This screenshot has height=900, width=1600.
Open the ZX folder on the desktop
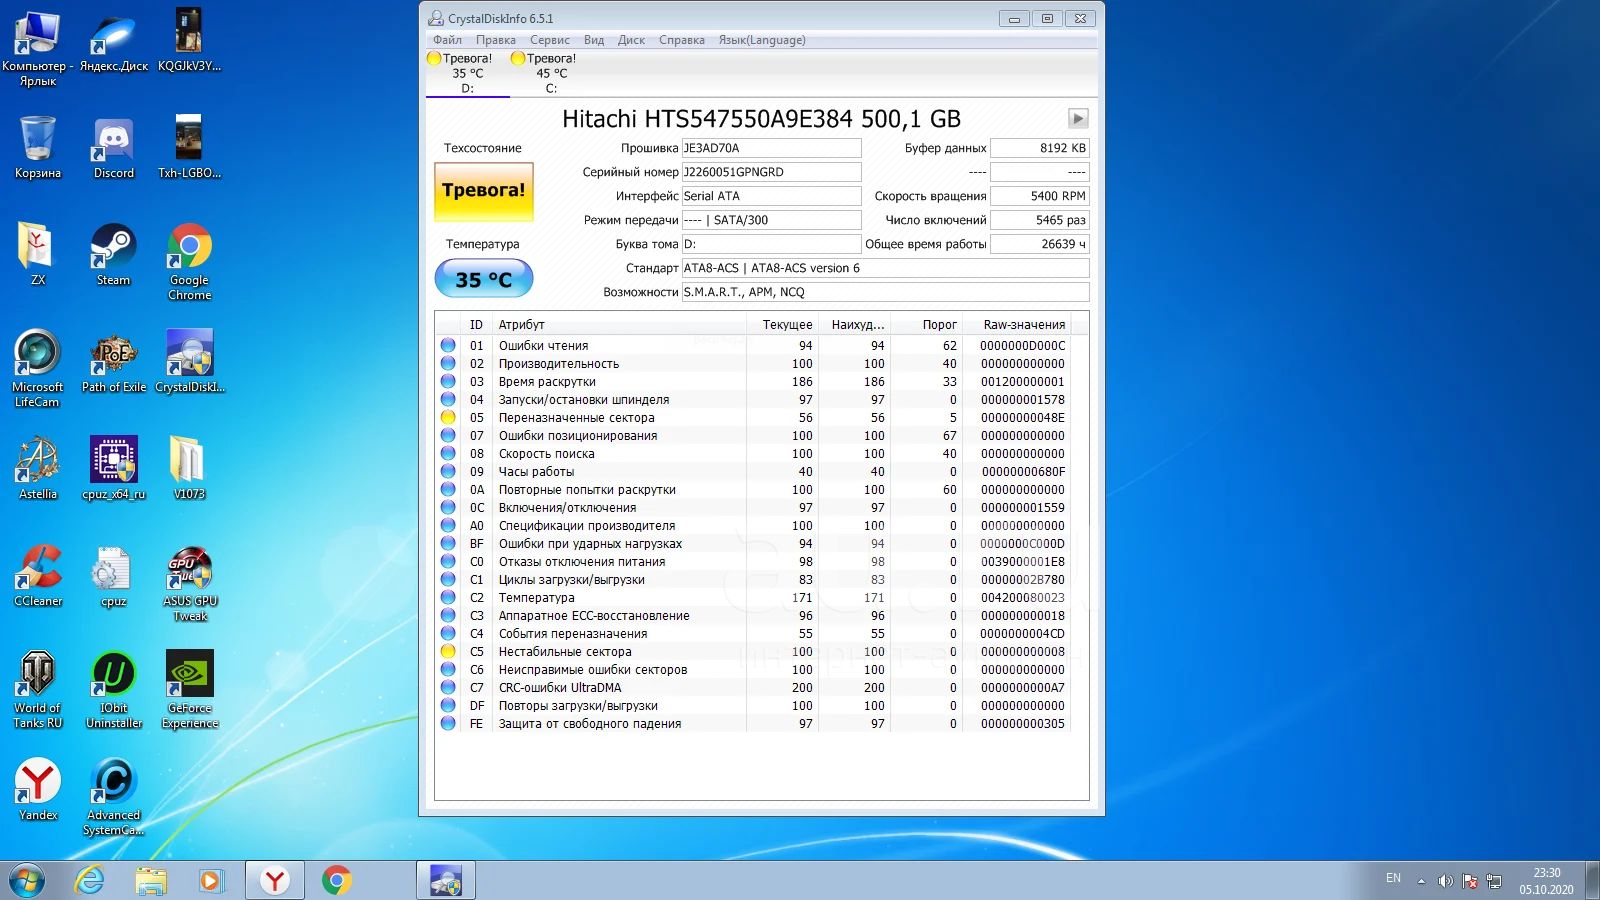(x=37, y=254)
